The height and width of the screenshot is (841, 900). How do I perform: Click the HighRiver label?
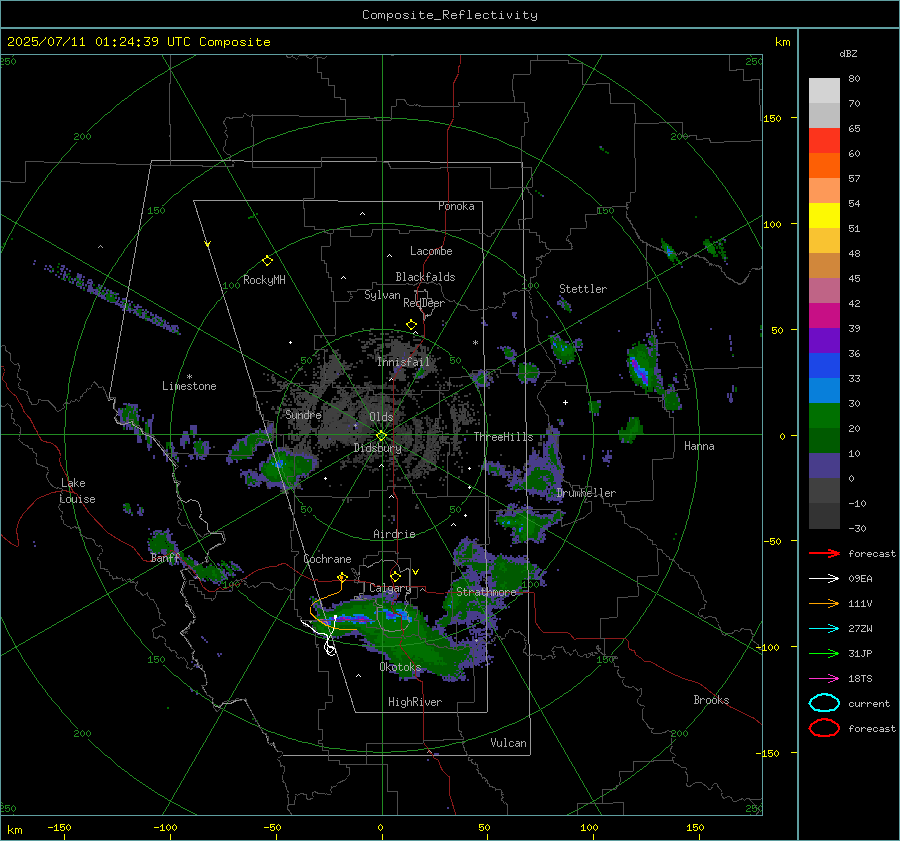415,702
